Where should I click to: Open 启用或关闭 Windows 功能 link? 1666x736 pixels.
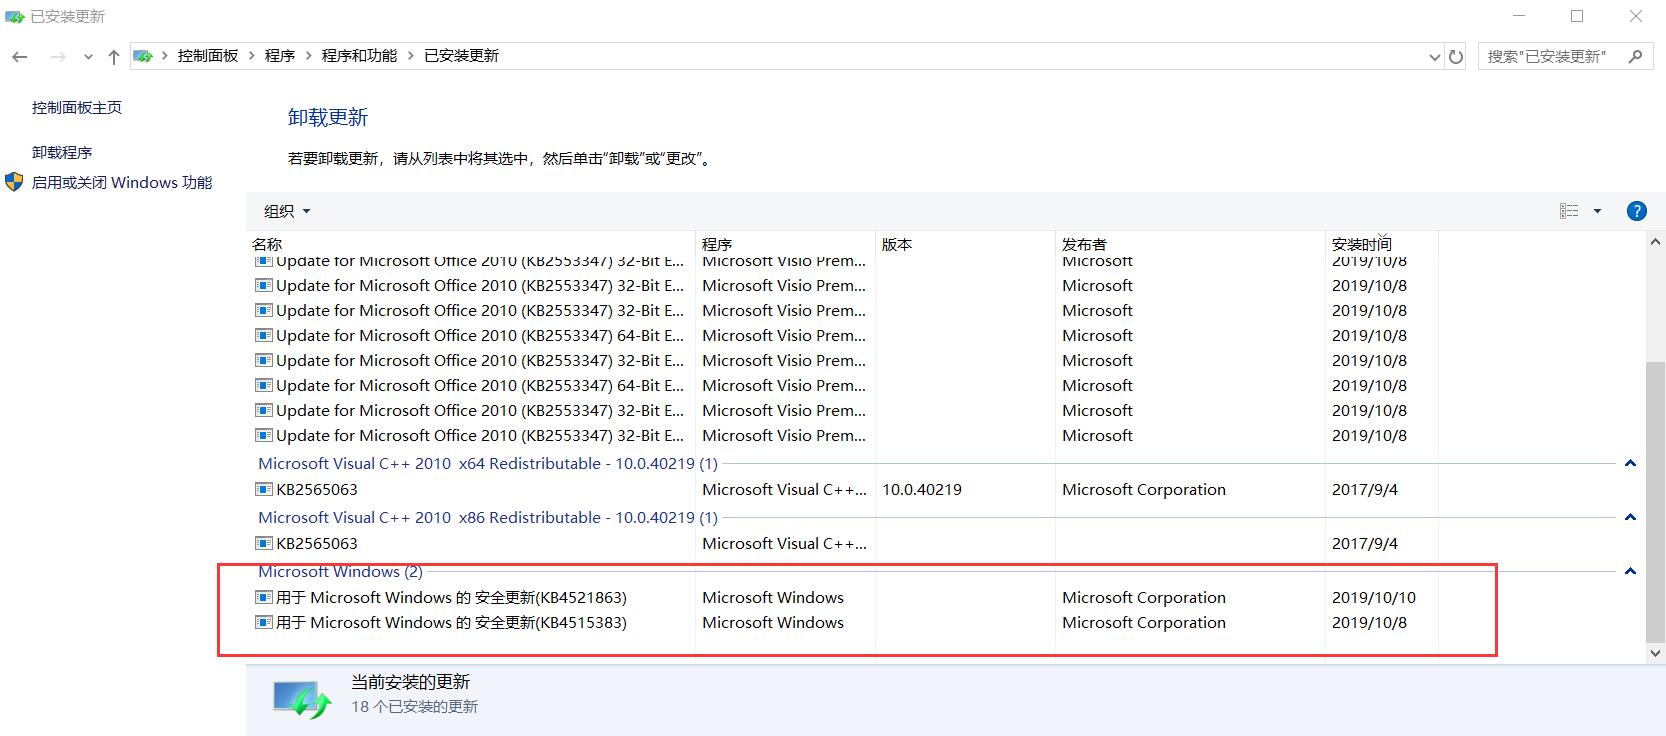click(122, 182)
